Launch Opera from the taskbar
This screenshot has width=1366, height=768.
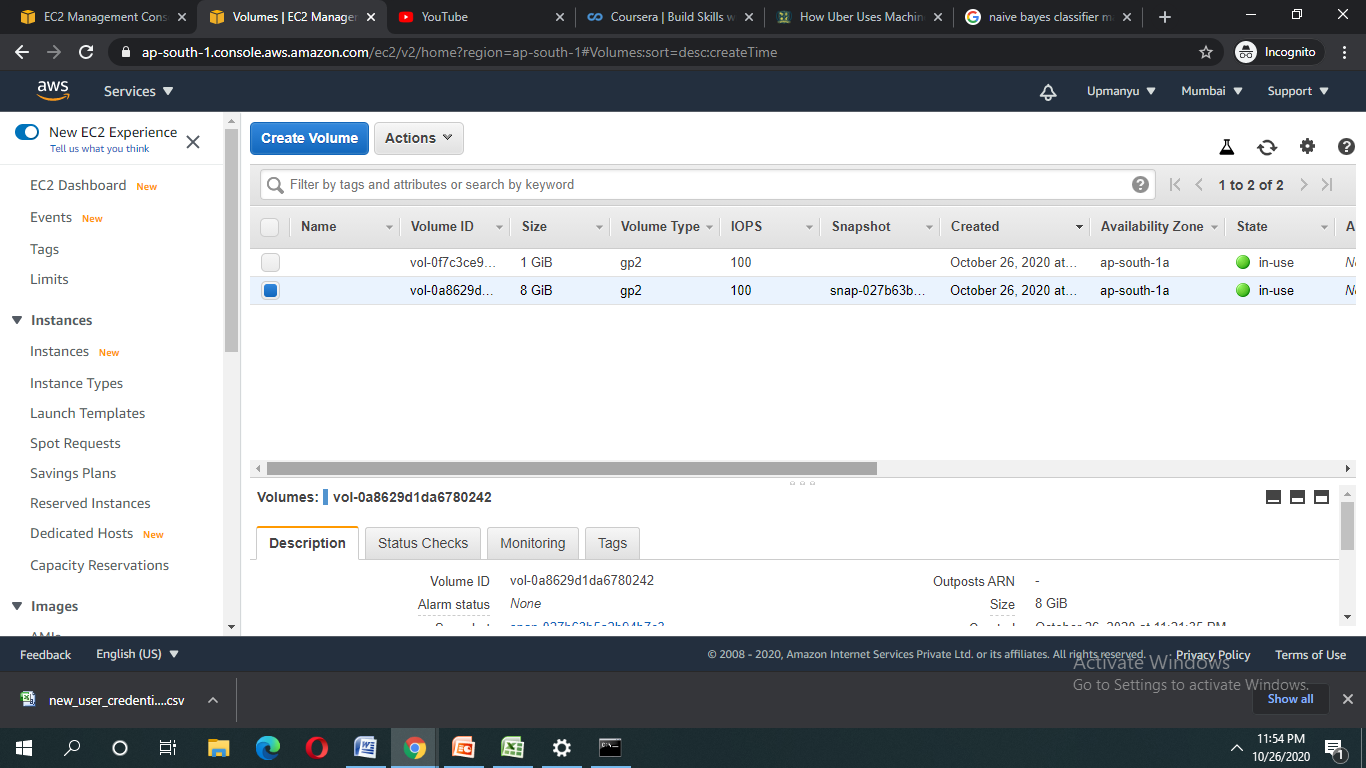(317, 747)
